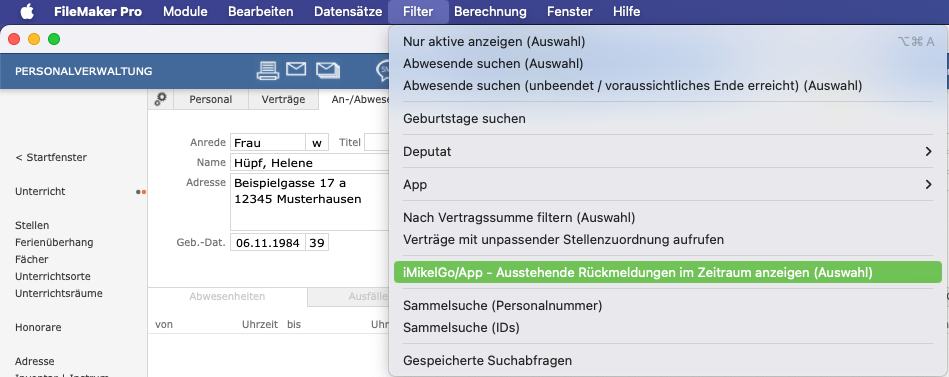Open the Abwesenheiten sub-tab
Image resolution: width=949 pixels, height=377 pixels.
point(227,297)
